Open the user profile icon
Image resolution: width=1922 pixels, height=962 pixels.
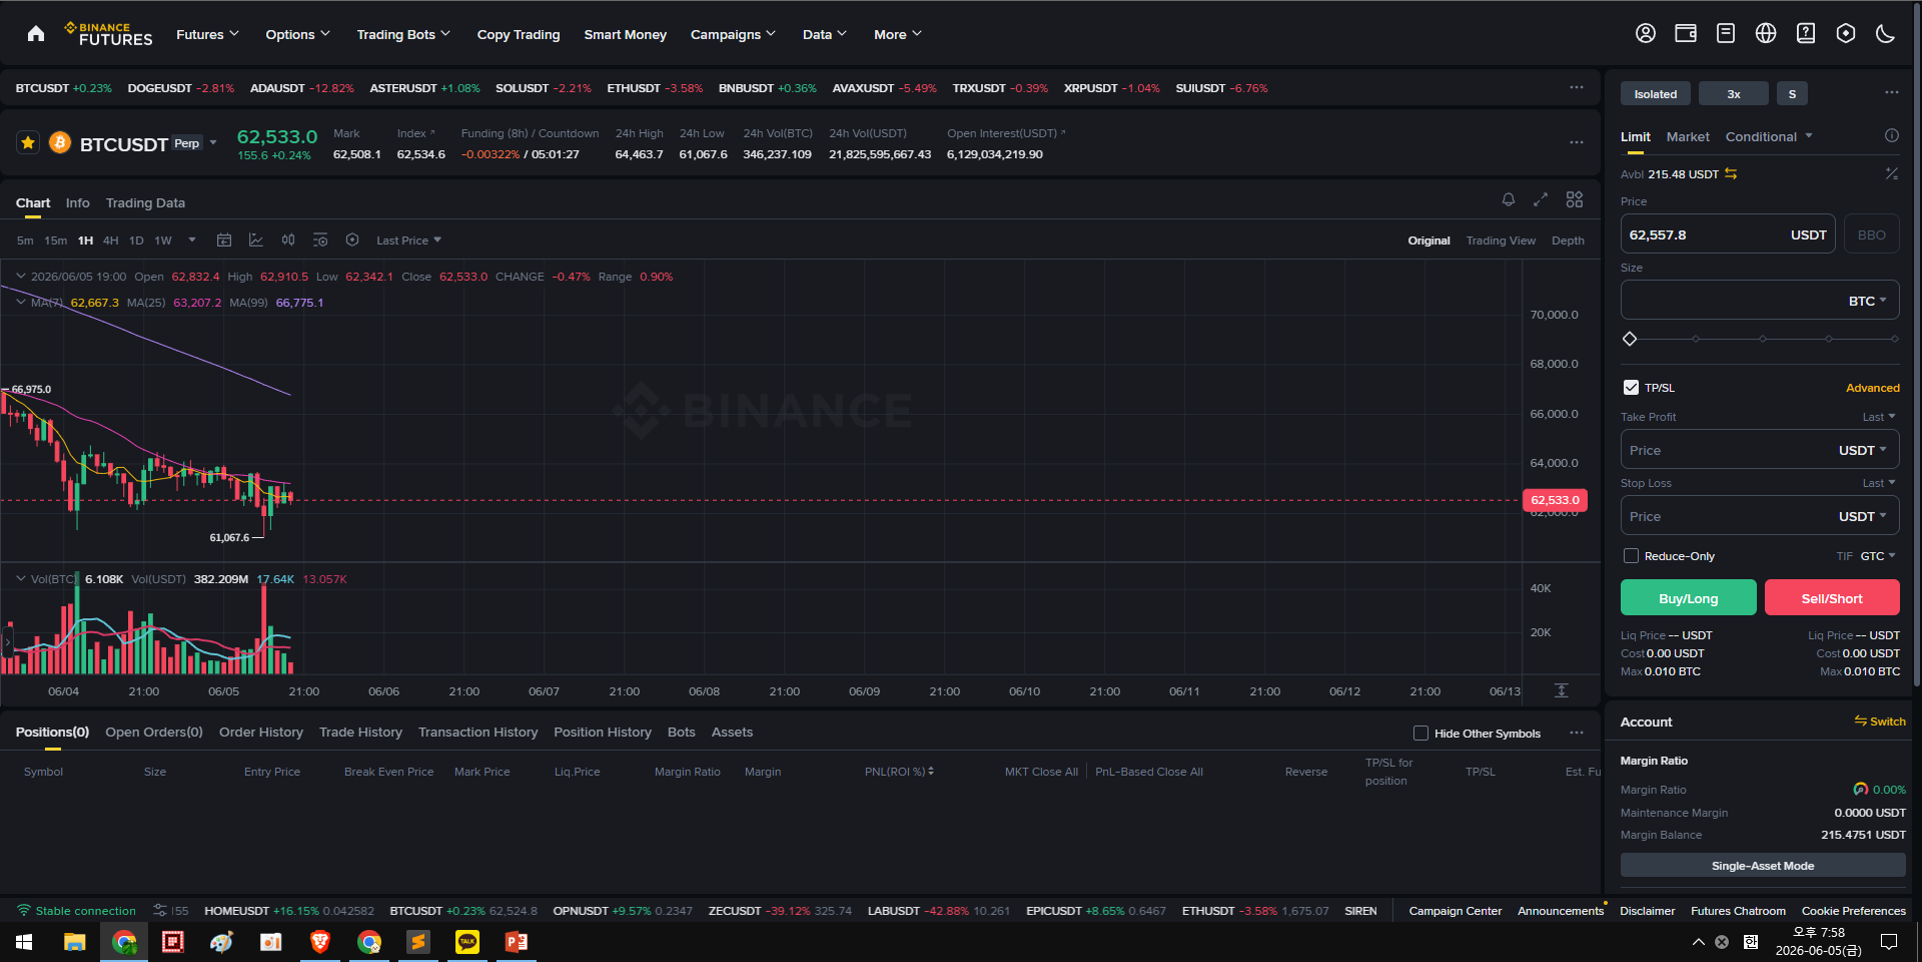1645,34
